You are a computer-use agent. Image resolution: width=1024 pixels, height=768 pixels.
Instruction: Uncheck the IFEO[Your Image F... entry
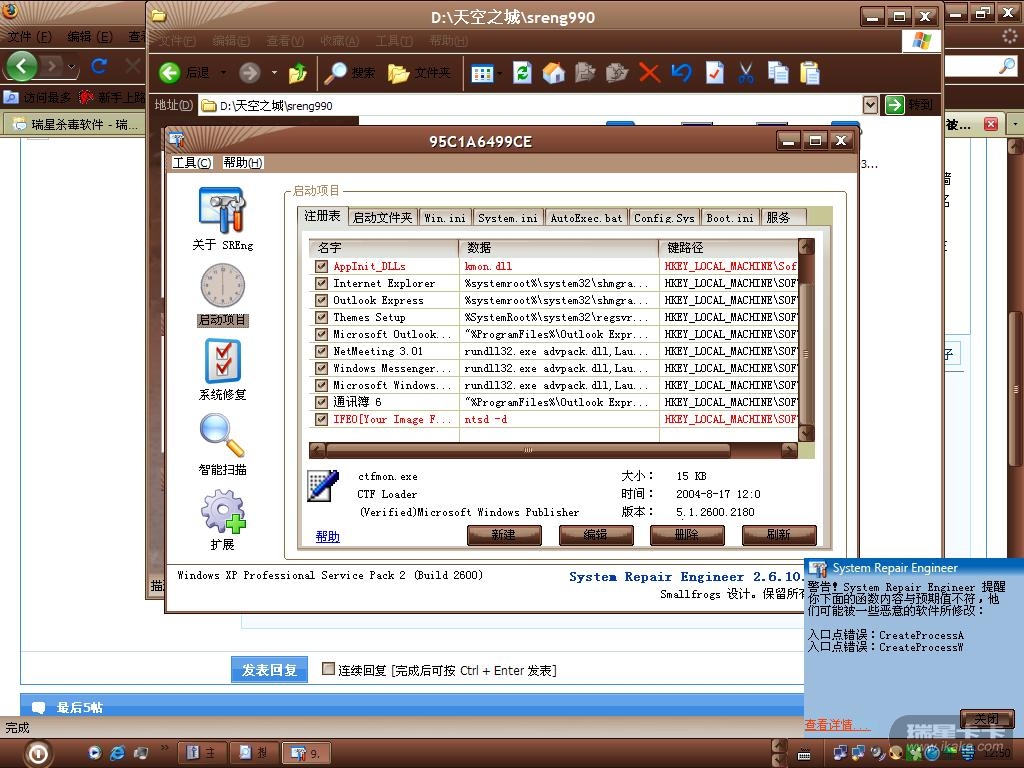tap(321, 419)
